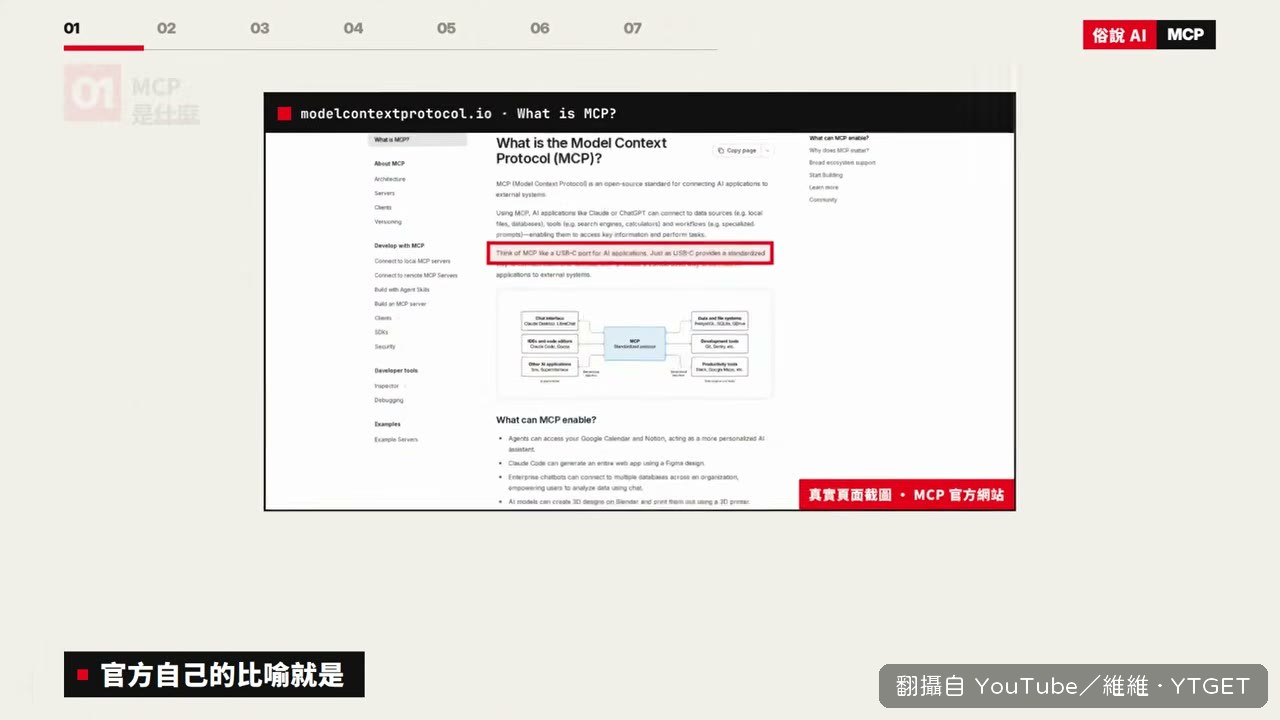Select chapter 06 in top progress bar

click(x=540, y=28)
